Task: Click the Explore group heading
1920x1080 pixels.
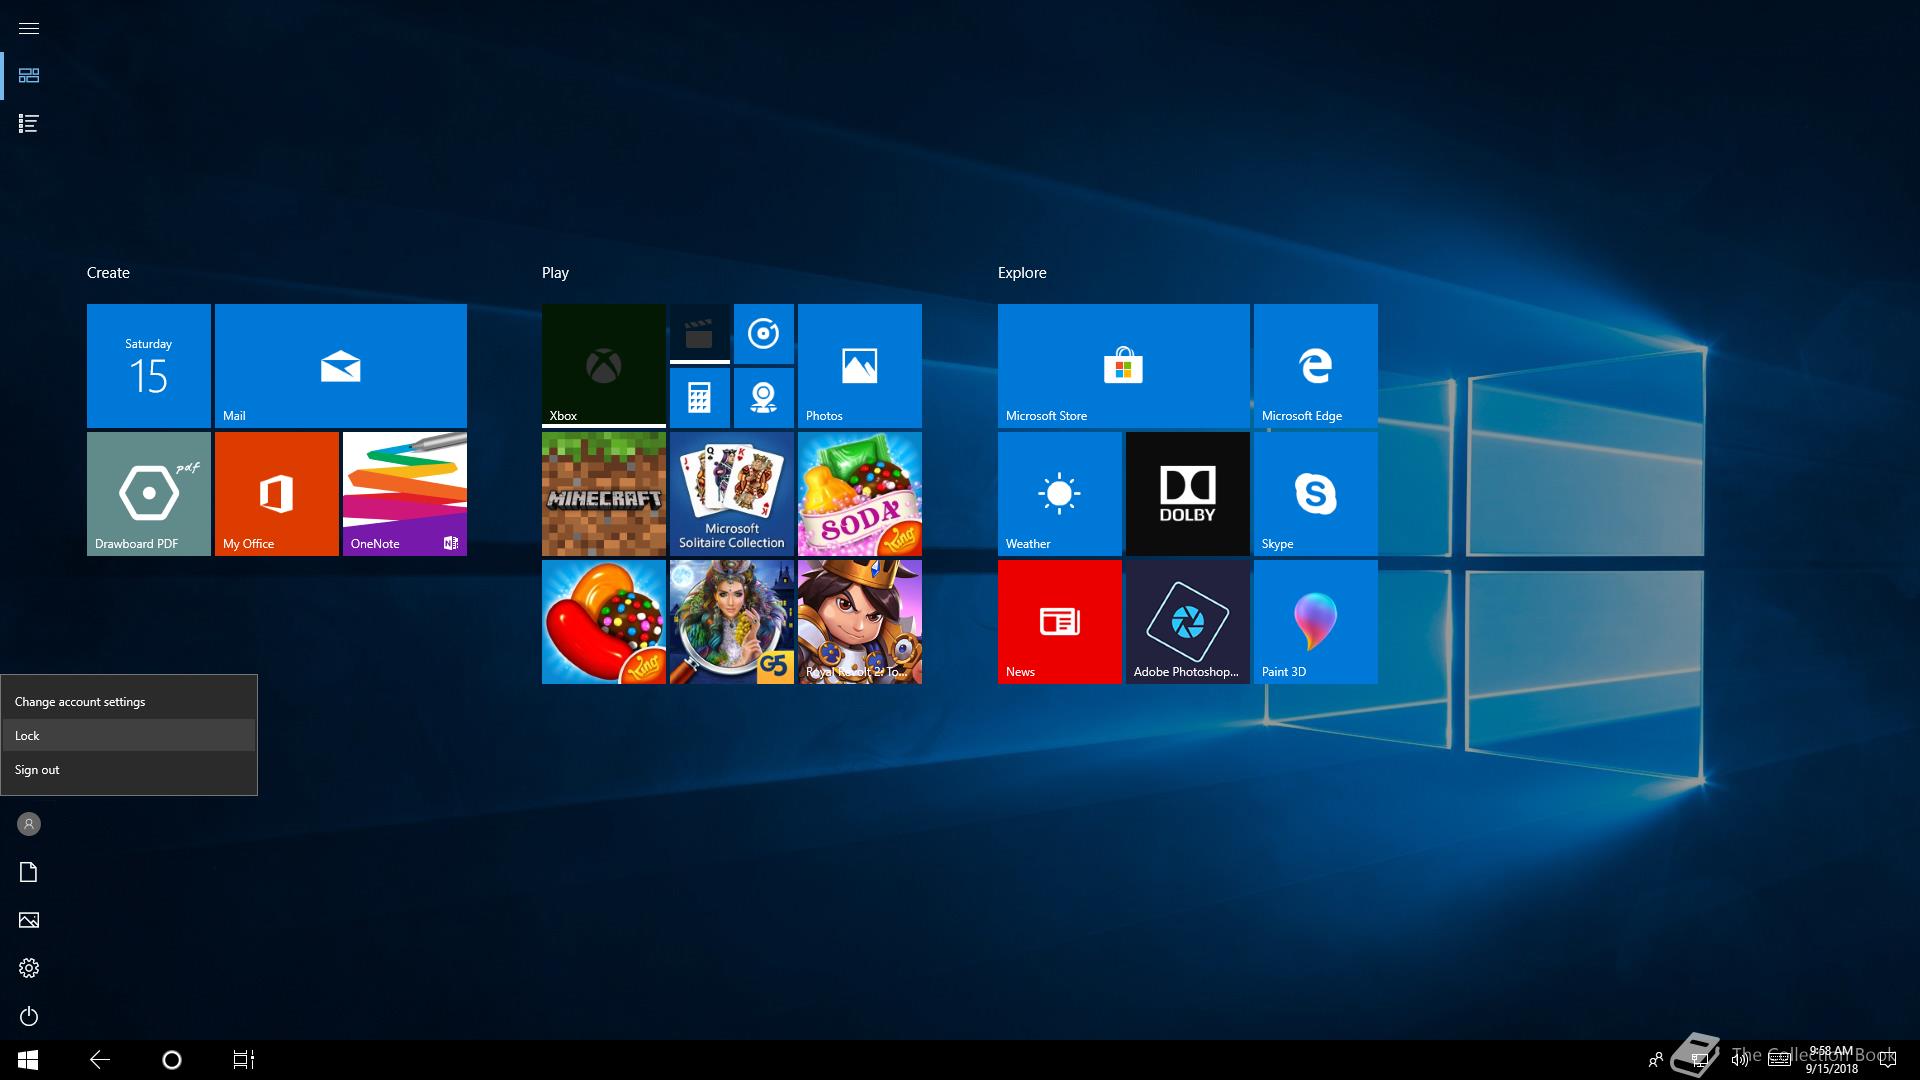Action: (x=1022, y=273)
